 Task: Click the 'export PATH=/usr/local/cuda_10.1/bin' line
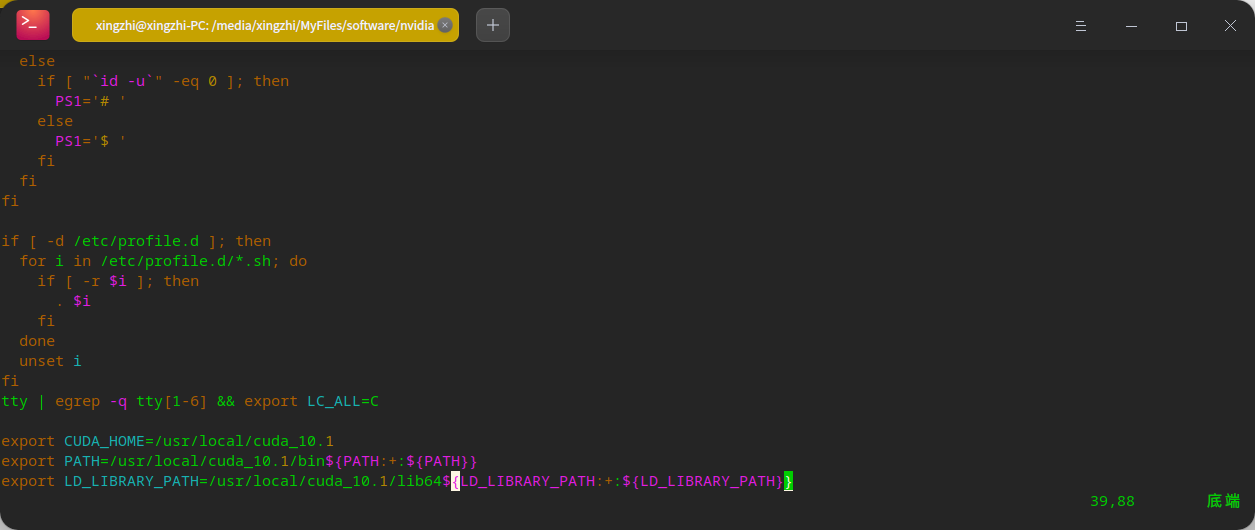click(x=240, y=461)
